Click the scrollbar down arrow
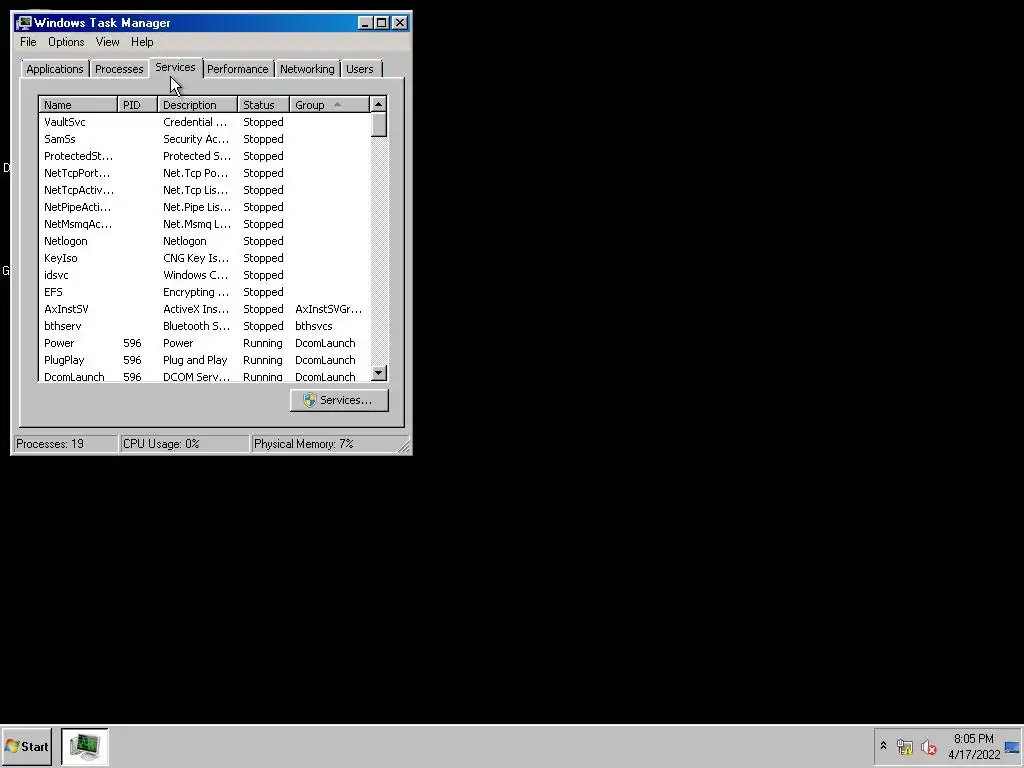1024x768 pixels. tap(379, 373)
